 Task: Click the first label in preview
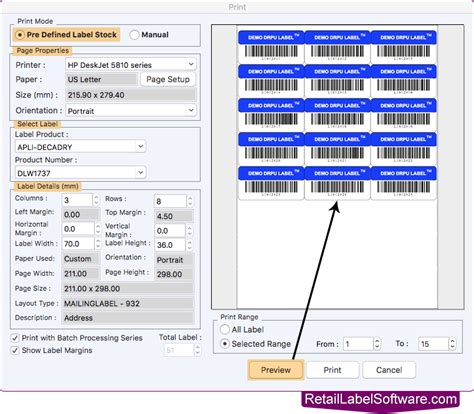point(271,47)
